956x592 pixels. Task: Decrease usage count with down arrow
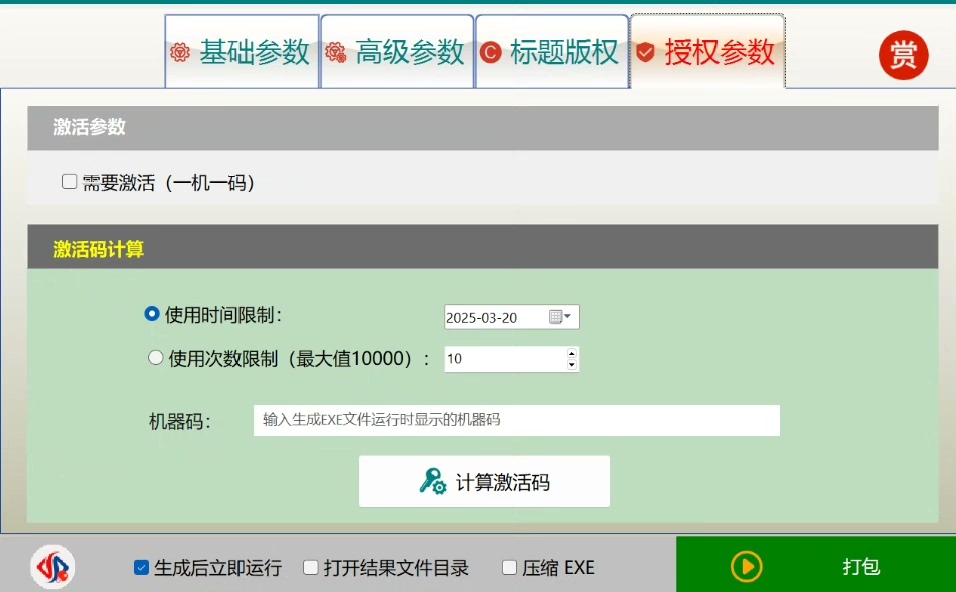[x=571, y=365]
